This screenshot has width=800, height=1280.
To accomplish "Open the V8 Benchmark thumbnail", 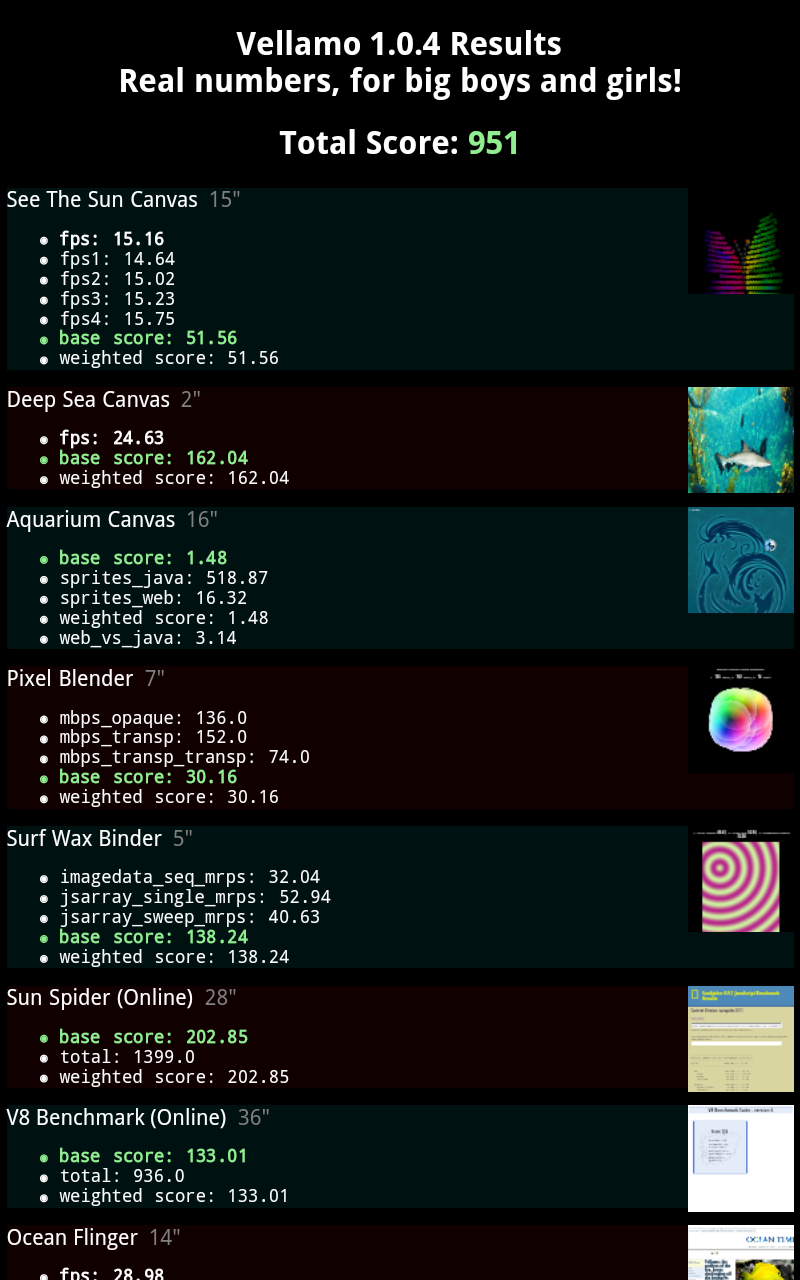I will click(741, 1158).
